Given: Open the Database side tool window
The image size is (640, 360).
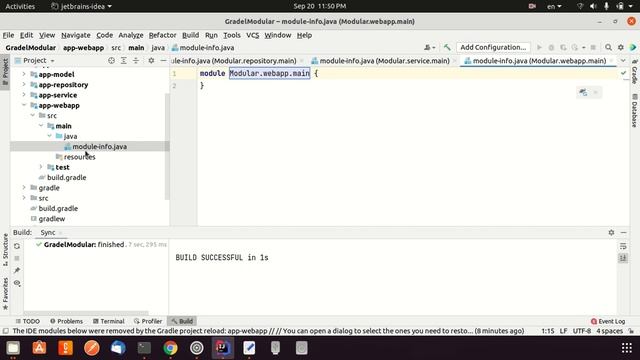Looking at the screenshot, I should [x=635, y=111].
